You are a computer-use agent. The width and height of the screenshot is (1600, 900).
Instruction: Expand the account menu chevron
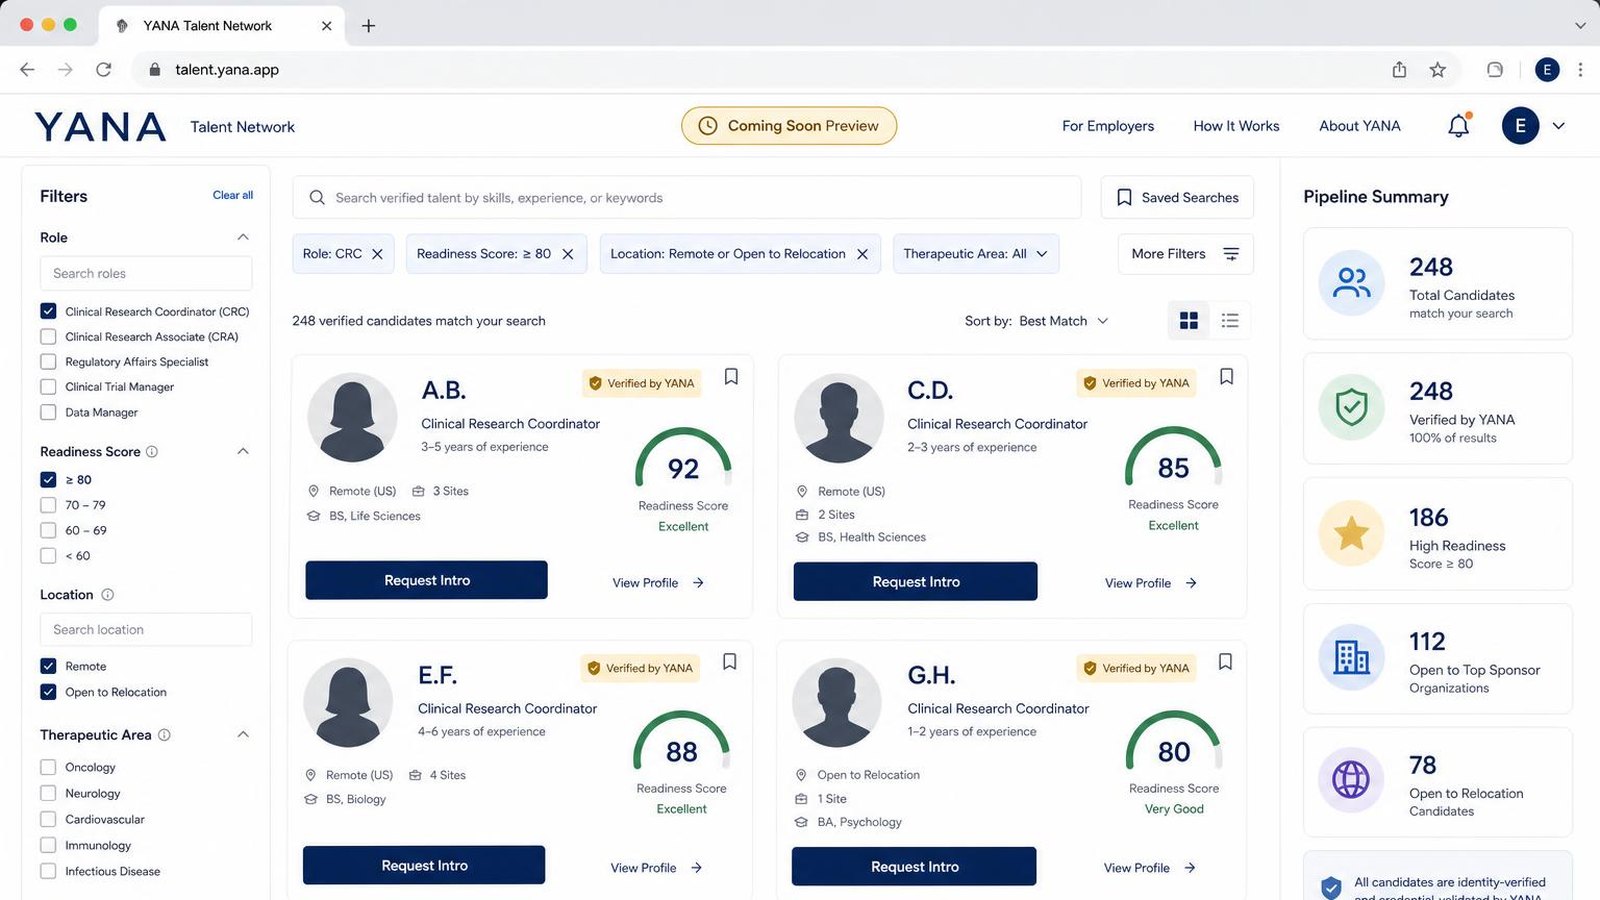pos(1558,126)
